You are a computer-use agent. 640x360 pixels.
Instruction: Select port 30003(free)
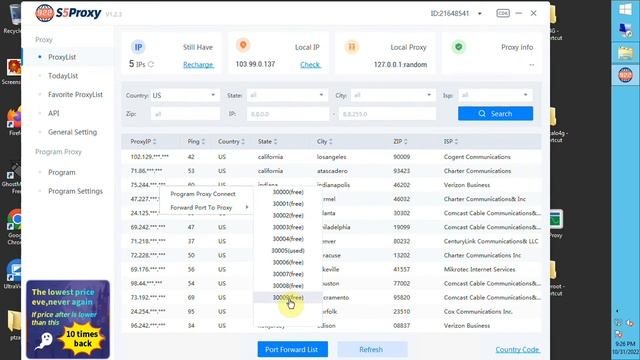(288, 227)
